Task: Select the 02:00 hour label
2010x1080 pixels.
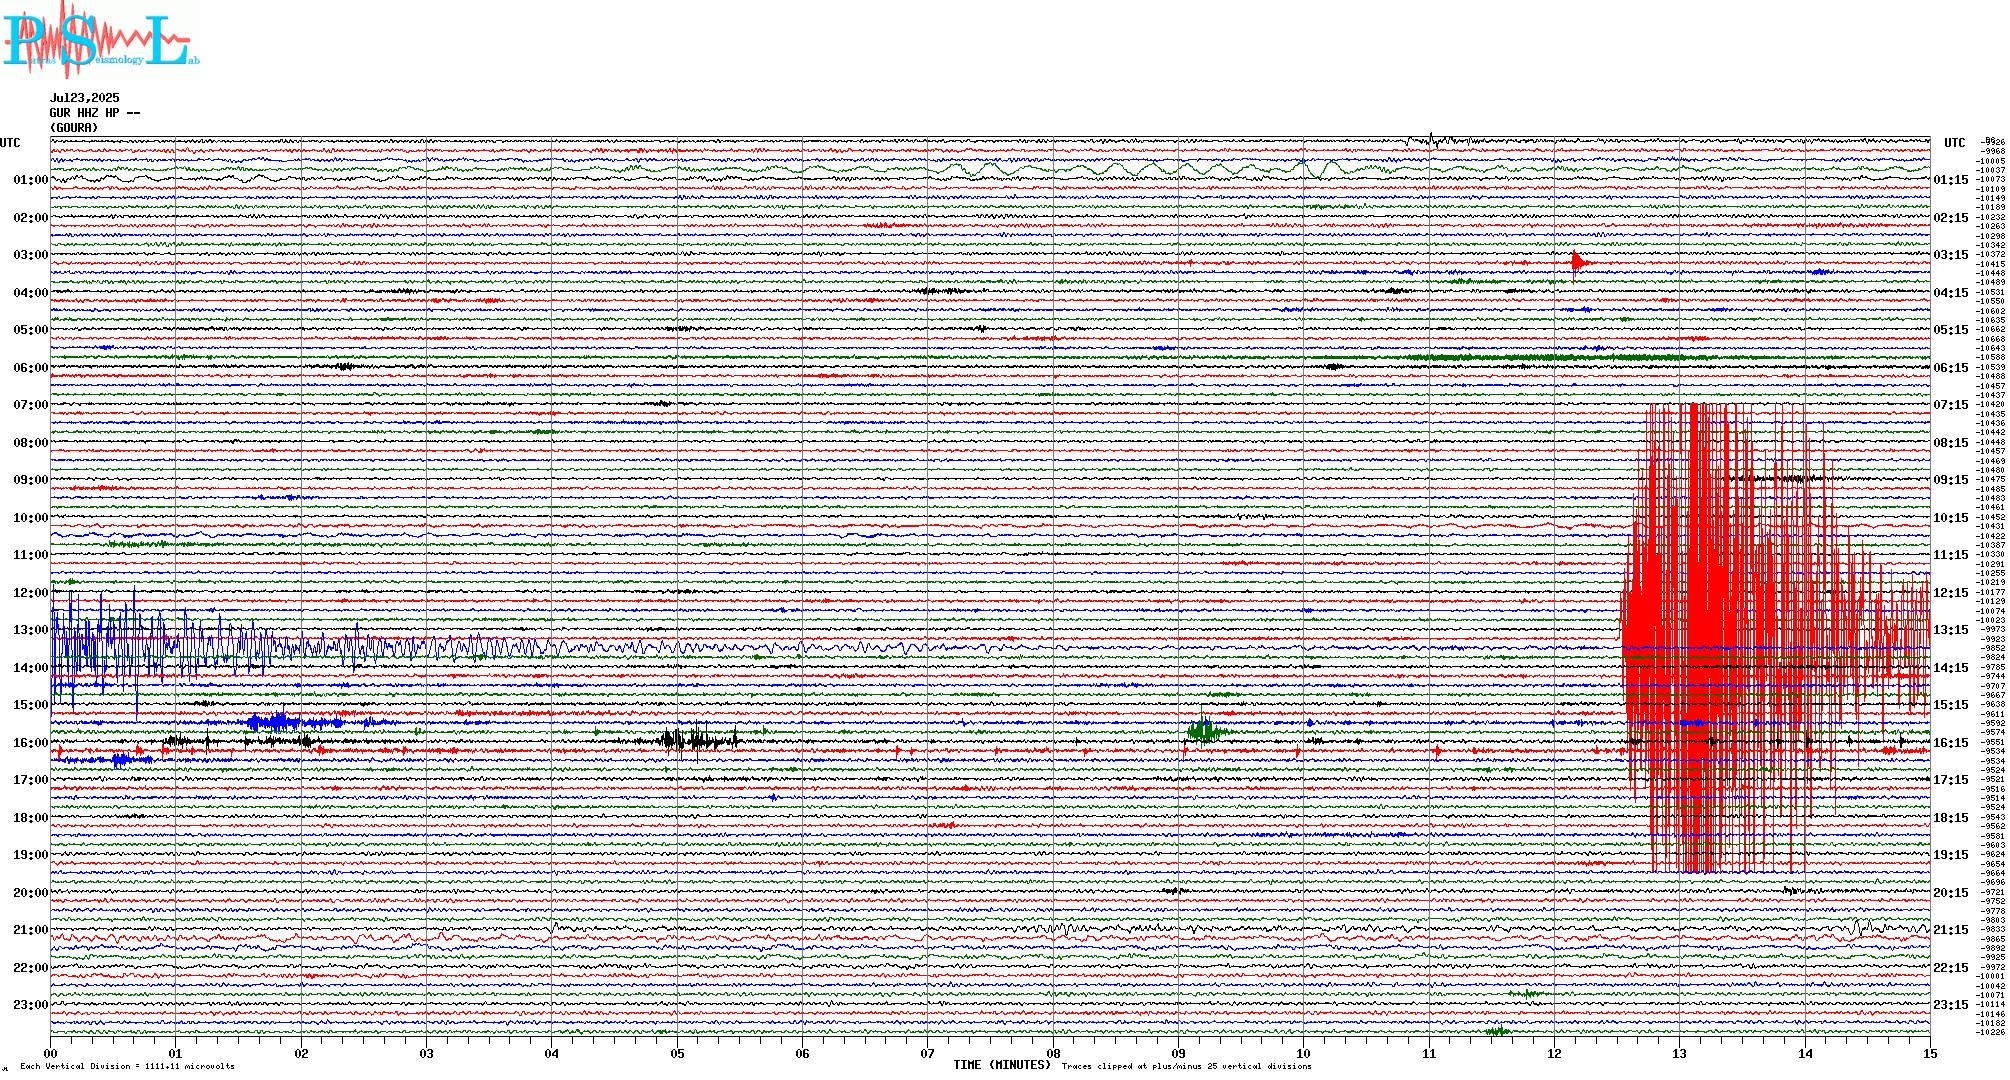Action: click(30, 218)
